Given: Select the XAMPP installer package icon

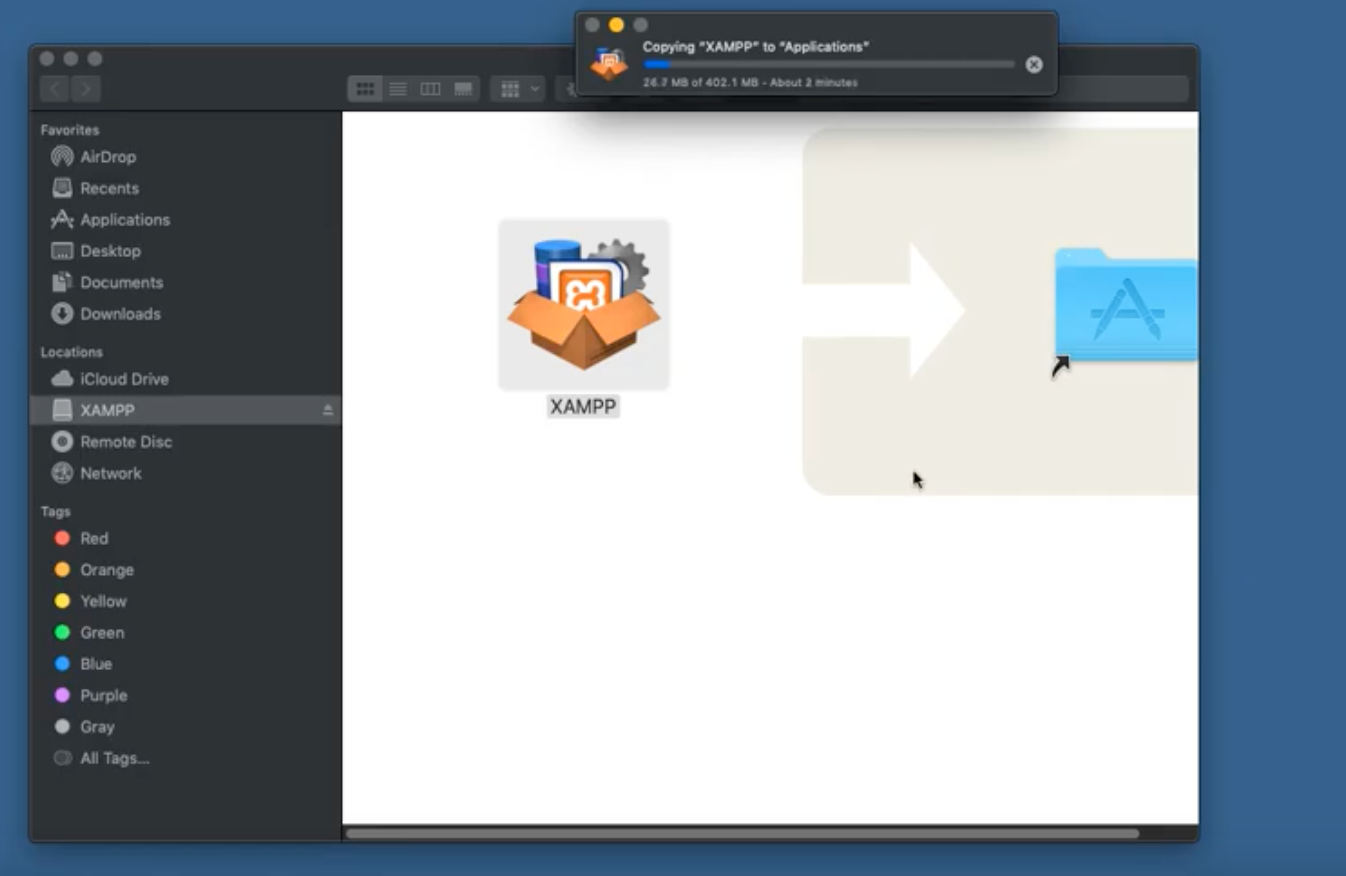Looking at the screenshot, I should click(x=584, y=304).
